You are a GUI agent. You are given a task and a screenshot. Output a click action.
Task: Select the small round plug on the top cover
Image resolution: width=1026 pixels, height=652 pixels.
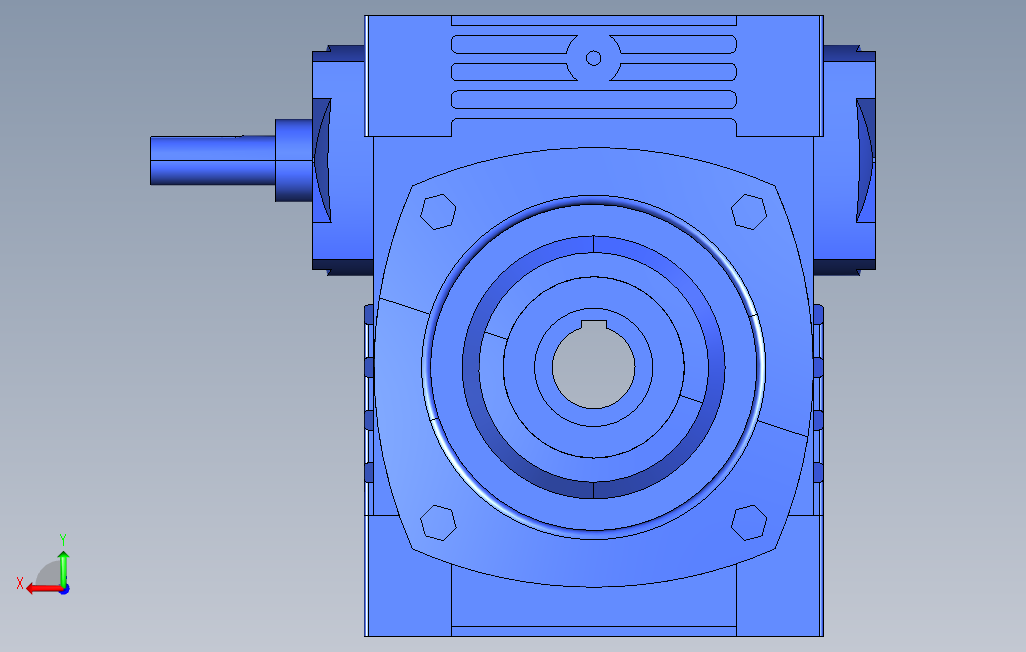click(593, 58)
